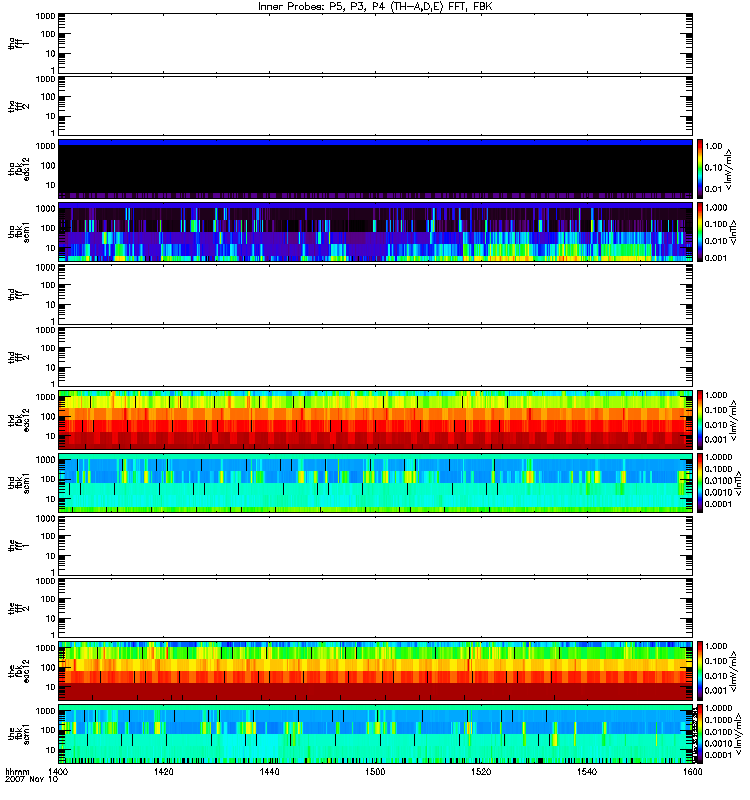Click the "1500" time axis label
The width and height of the screenshot is (750, 800).
pos(375,771)
